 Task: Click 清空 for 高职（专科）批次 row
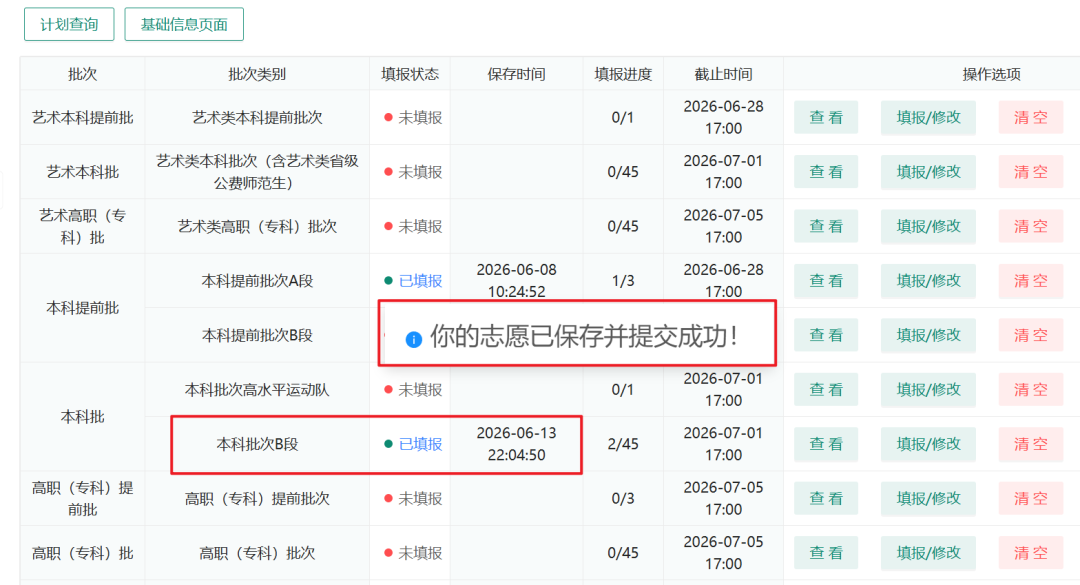[x=1030, y=553]
